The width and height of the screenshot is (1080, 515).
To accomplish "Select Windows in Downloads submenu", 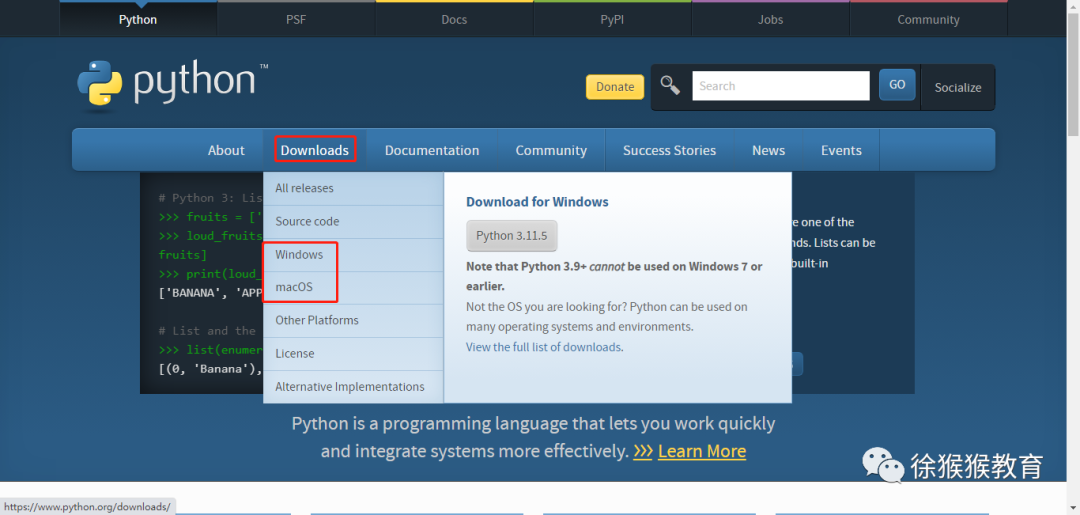I will (353, 255).
